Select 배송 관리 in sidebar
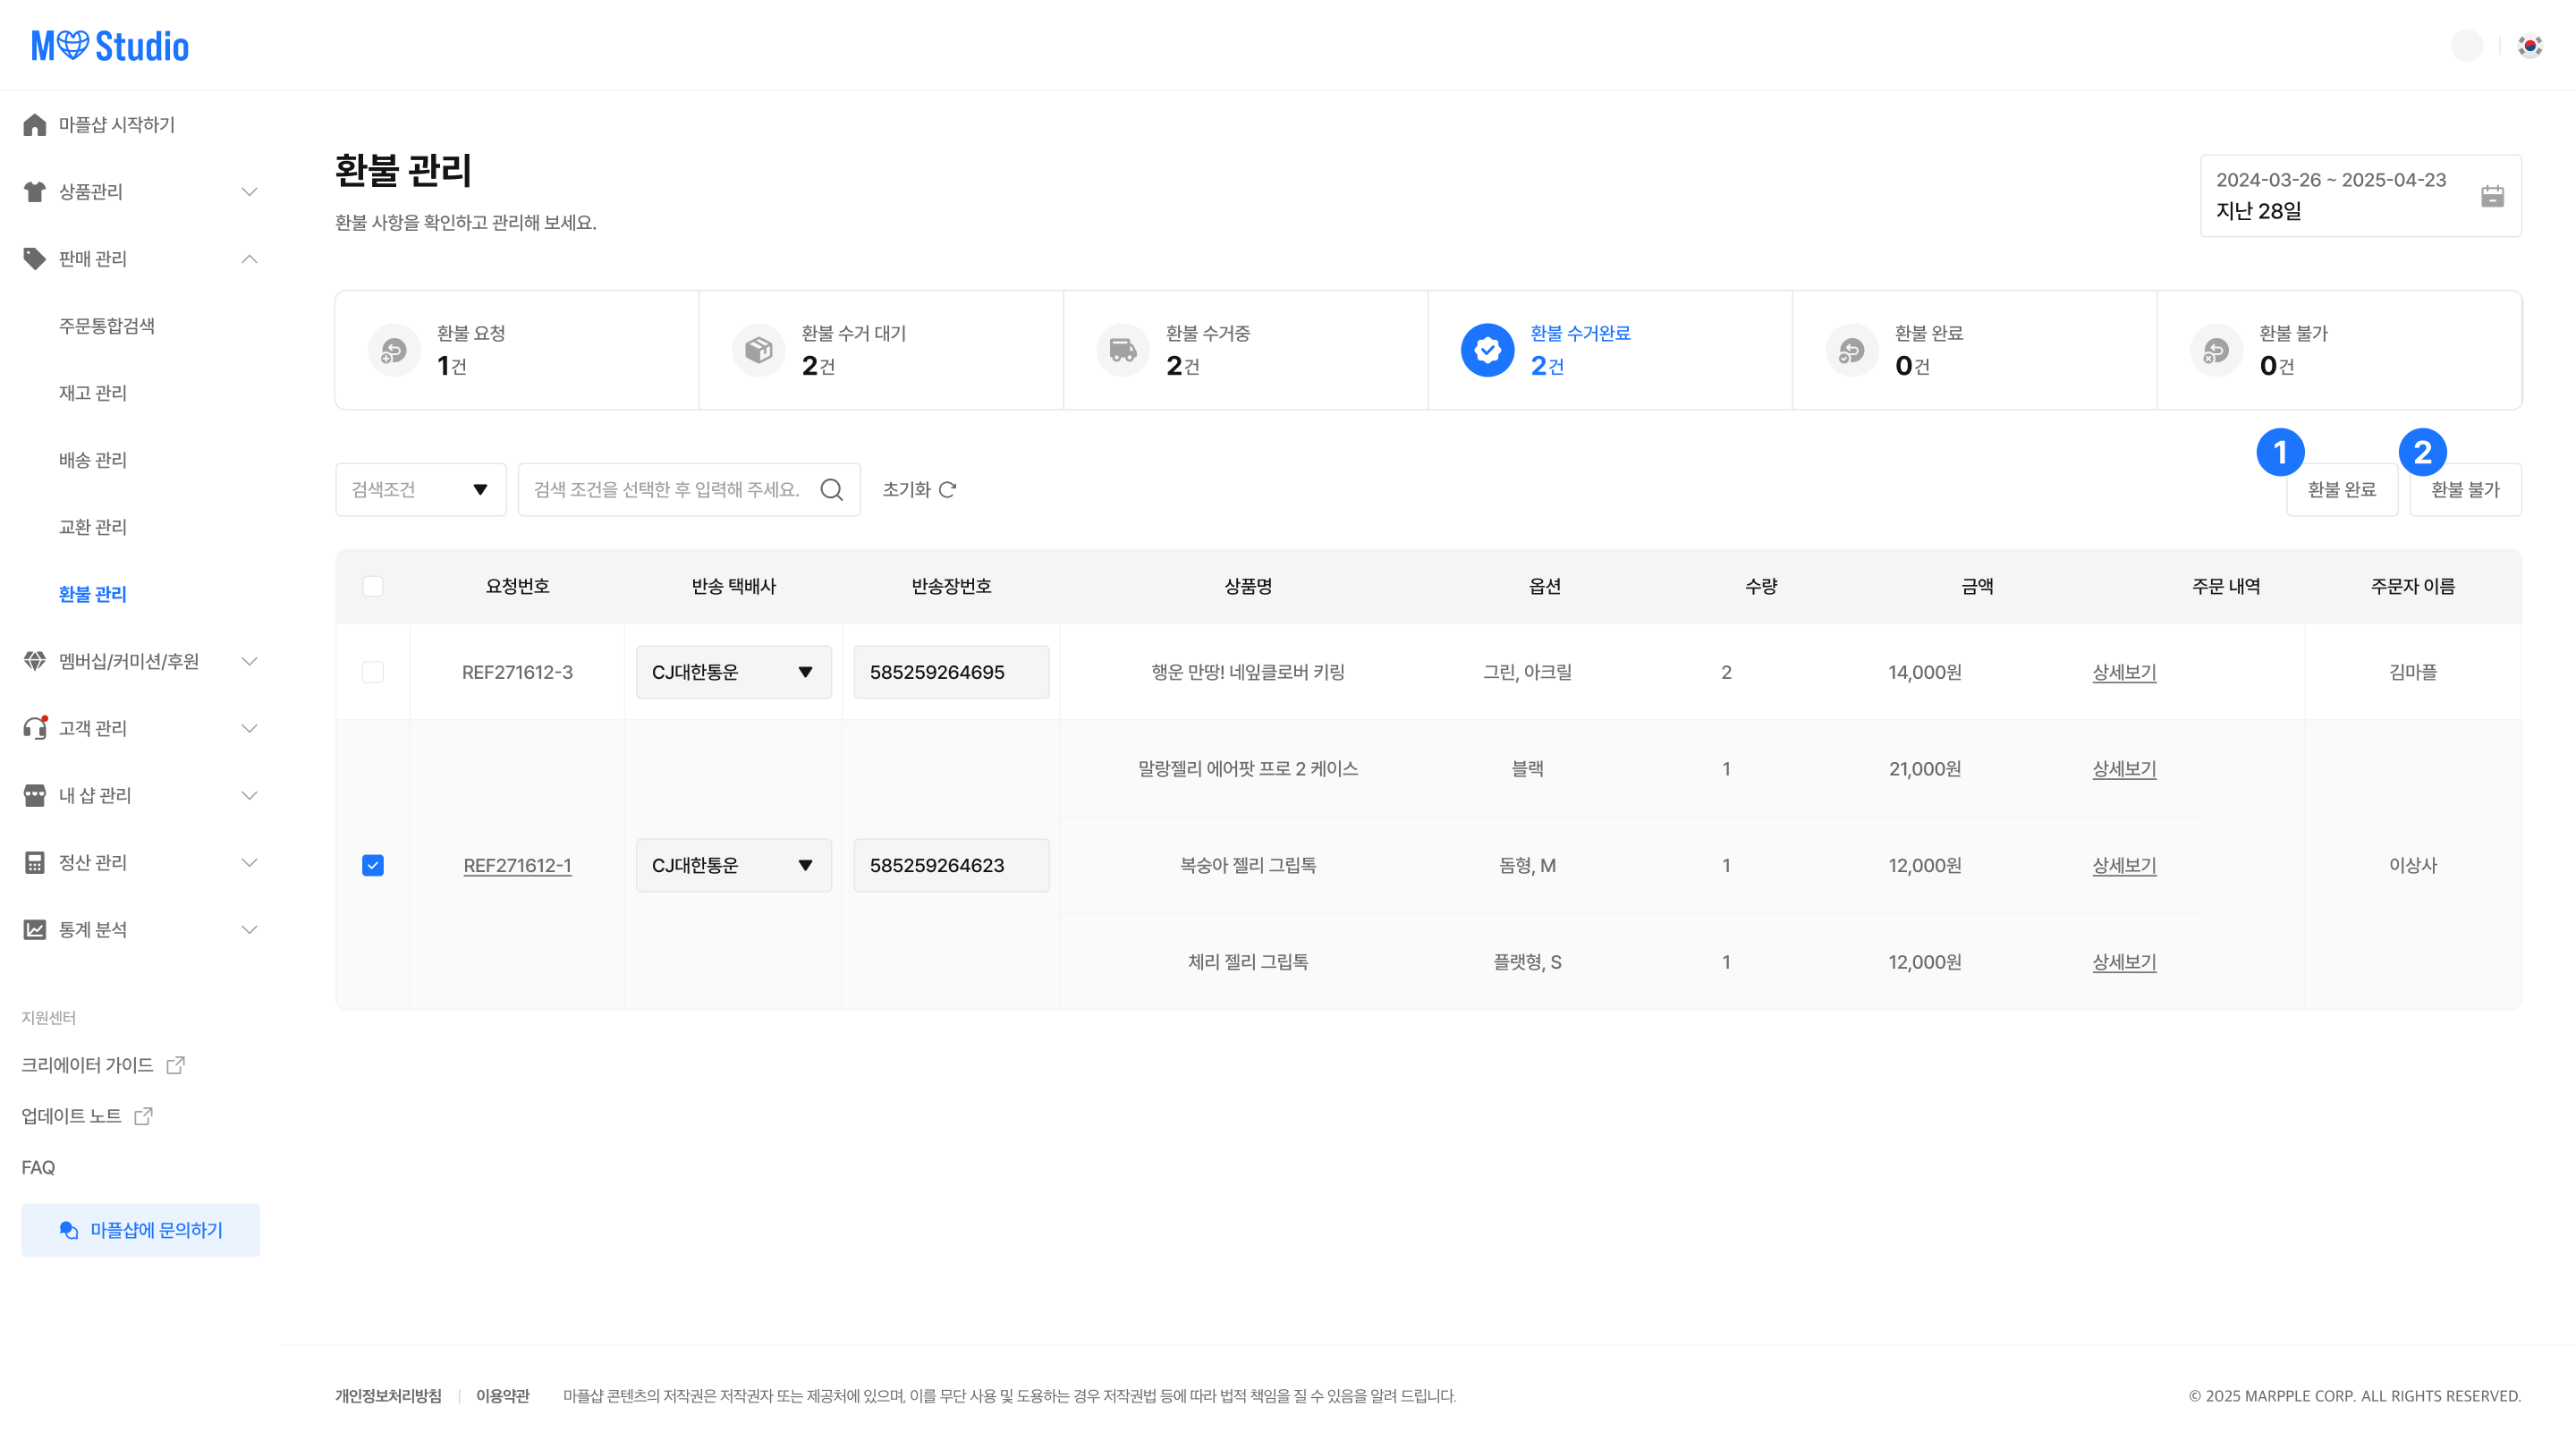 tap(93, 460)
